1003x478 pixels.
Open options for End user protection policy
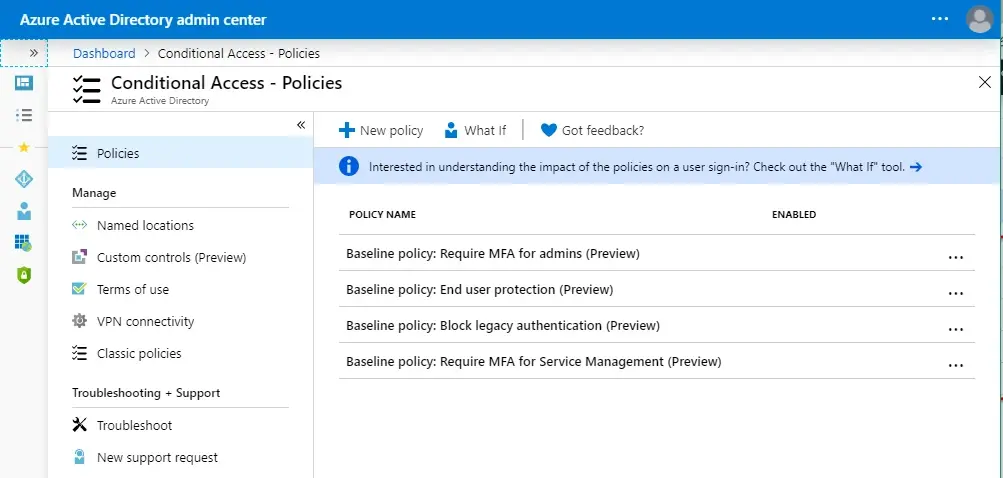click(x=956, y=293)
